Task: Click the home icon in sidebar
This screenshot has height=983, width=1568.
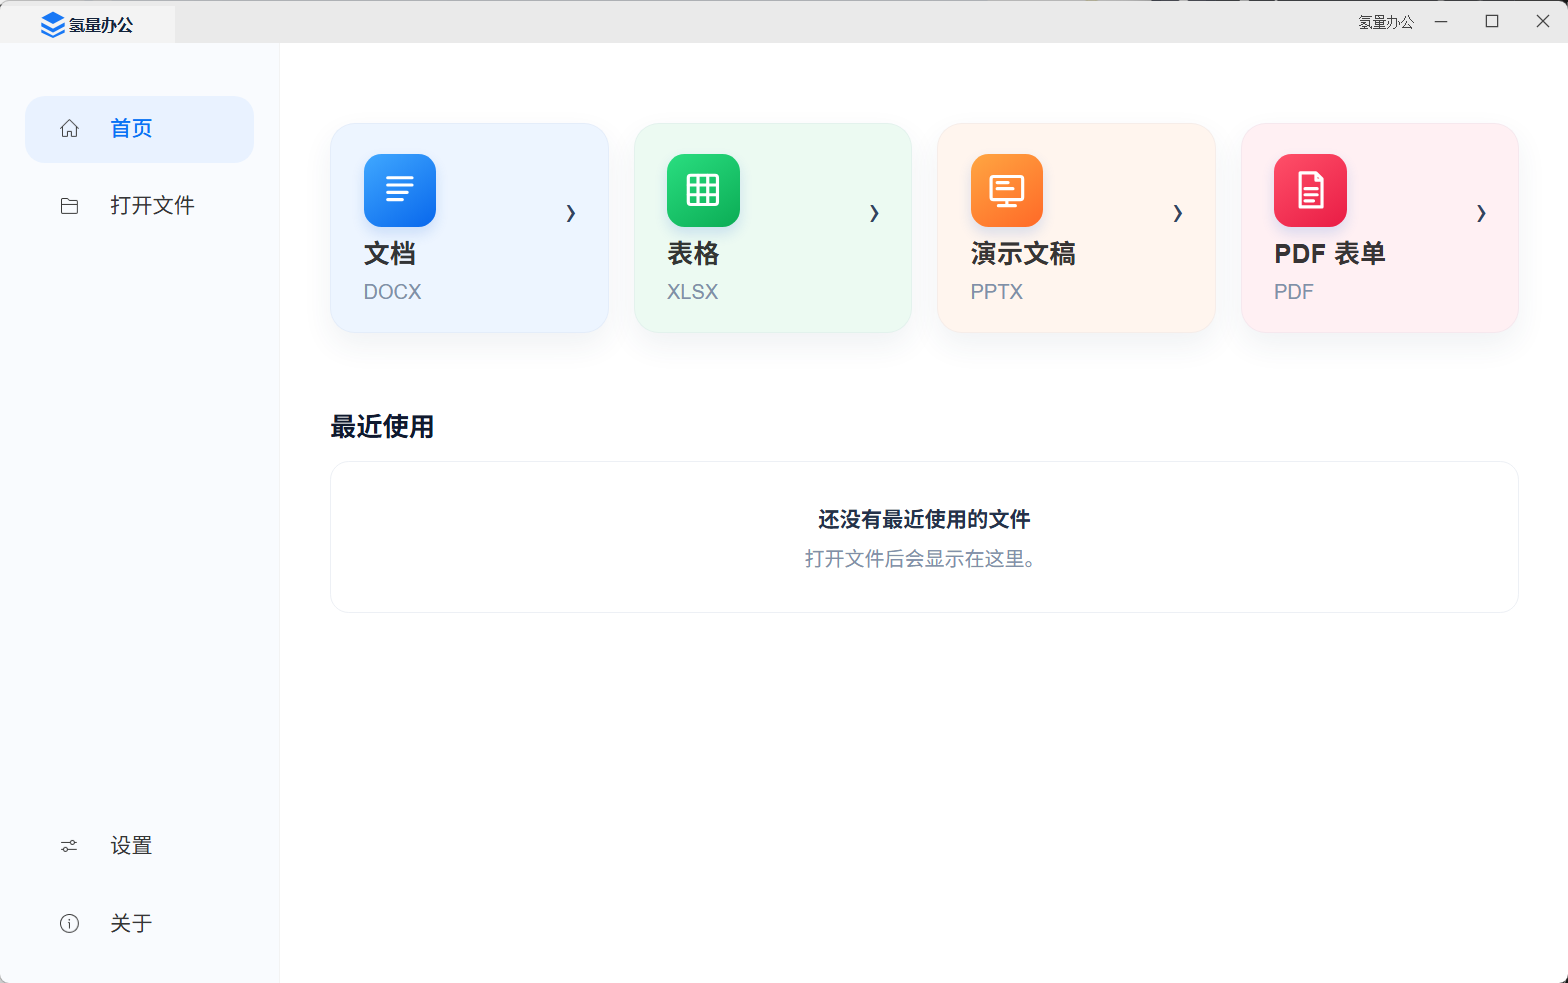Action: 69,128
